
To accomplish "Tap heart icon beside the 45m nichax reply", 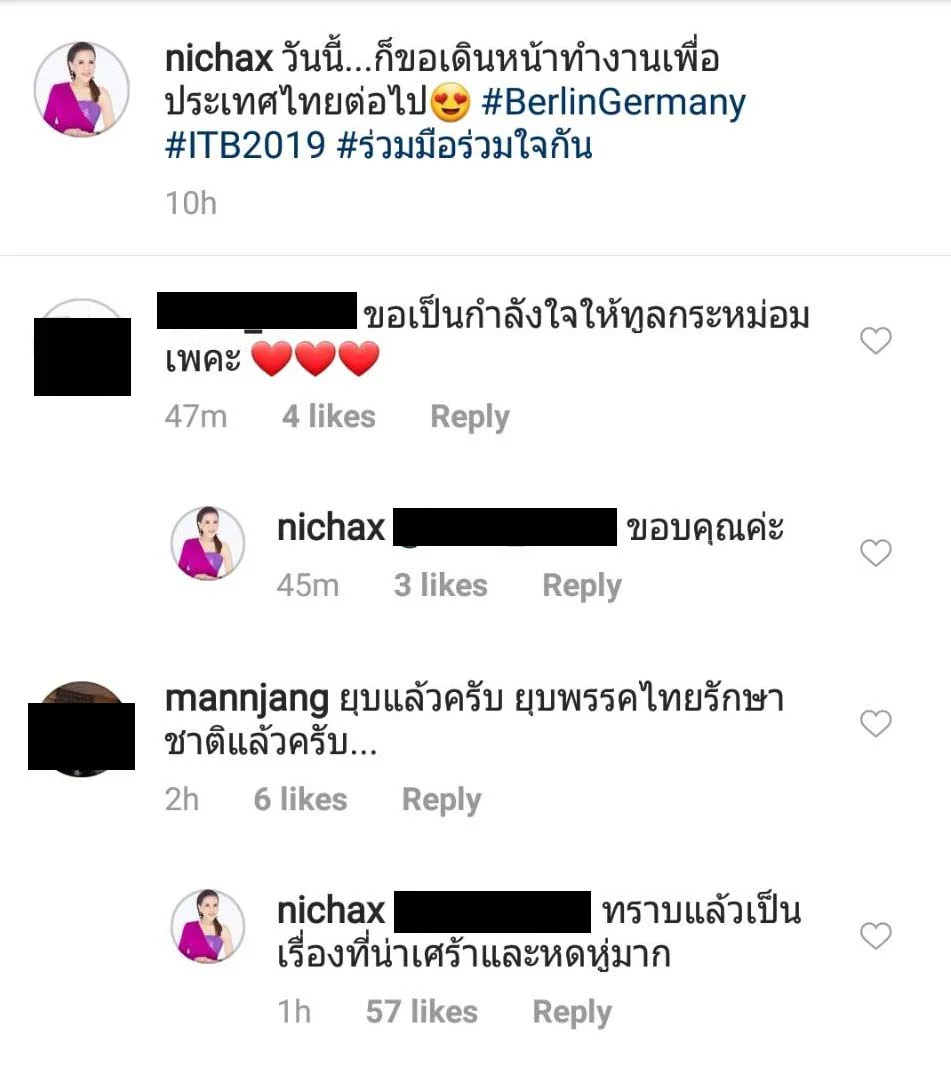I will tap(875, 553).
